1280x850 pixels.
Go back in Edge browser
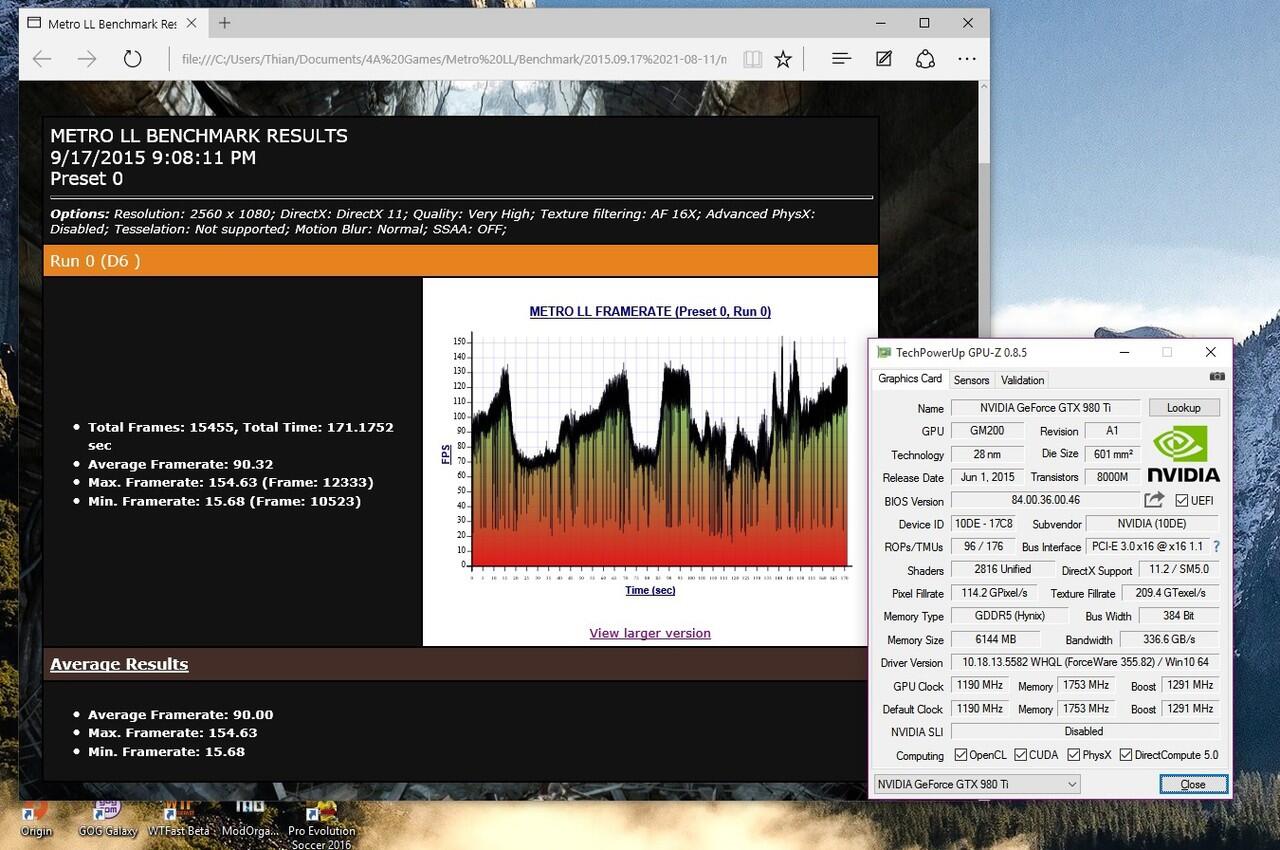tap(42, 59)
